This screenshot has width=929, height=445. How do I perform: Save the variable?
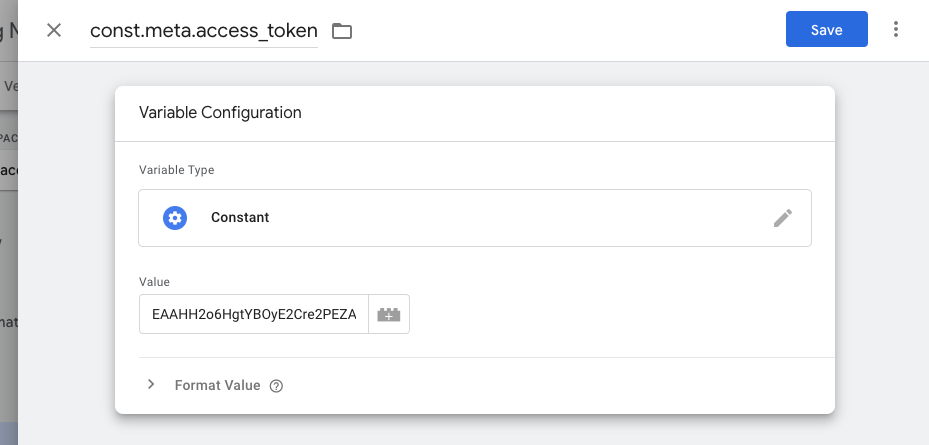(826, 30)
